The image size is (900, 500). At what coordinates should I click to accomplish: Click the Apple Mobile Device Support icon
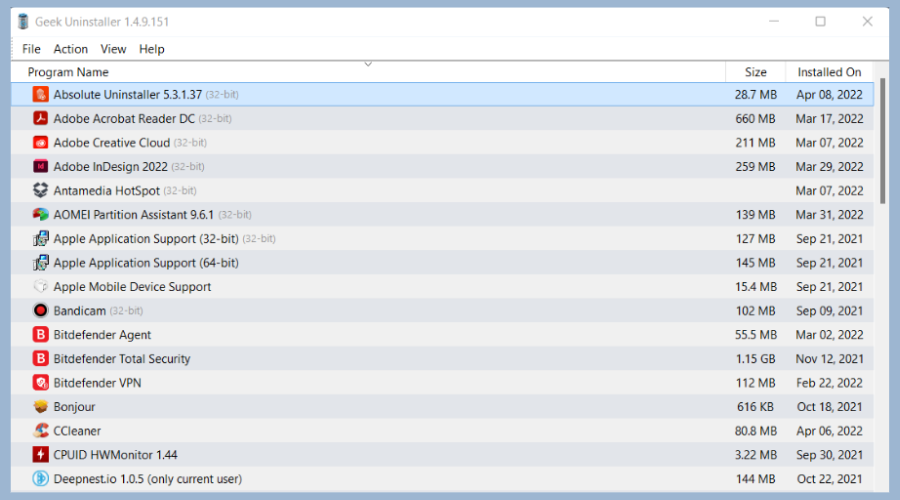click(x=40, y=286)
